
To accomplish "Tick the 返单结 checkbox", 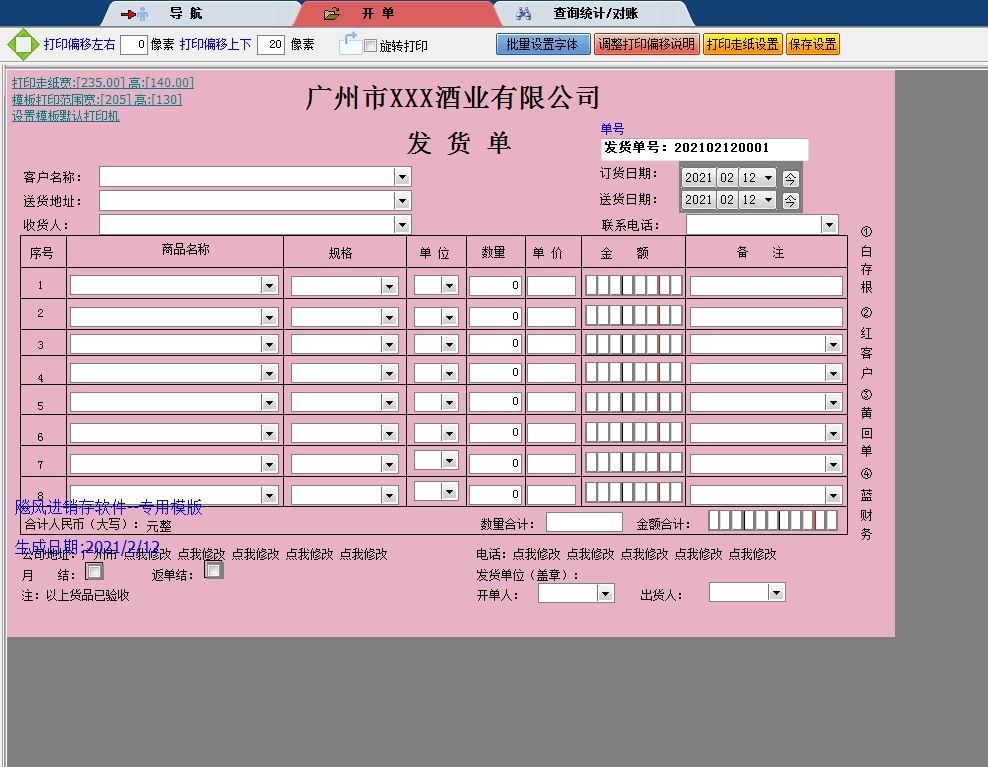I will (x=213, y=570).
